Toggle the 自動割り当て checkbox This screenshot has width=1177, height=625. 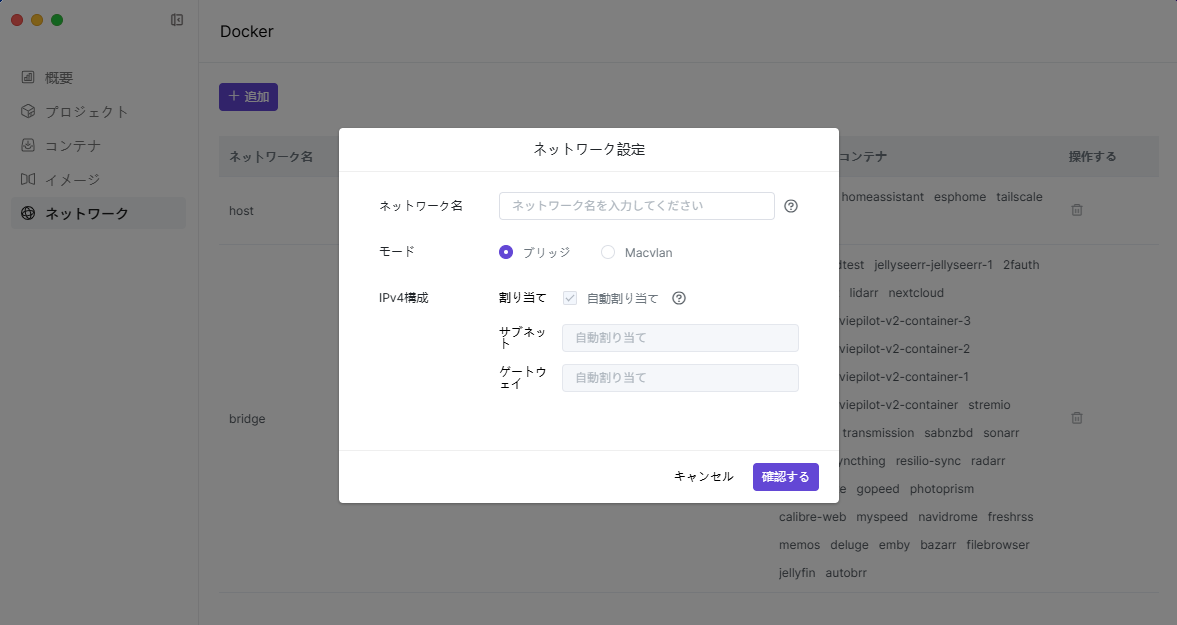pyautogui.click(x=570, y=298)
